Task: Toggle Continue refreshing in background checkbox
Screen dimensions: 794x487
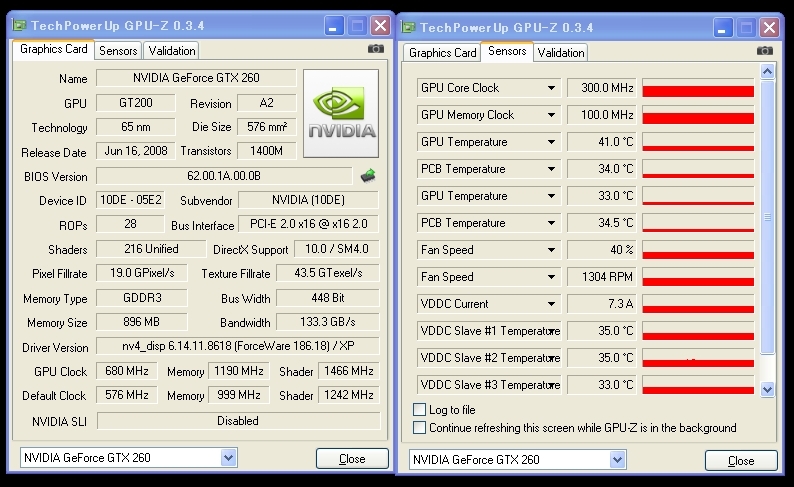Action: click(x=419, y=428)
